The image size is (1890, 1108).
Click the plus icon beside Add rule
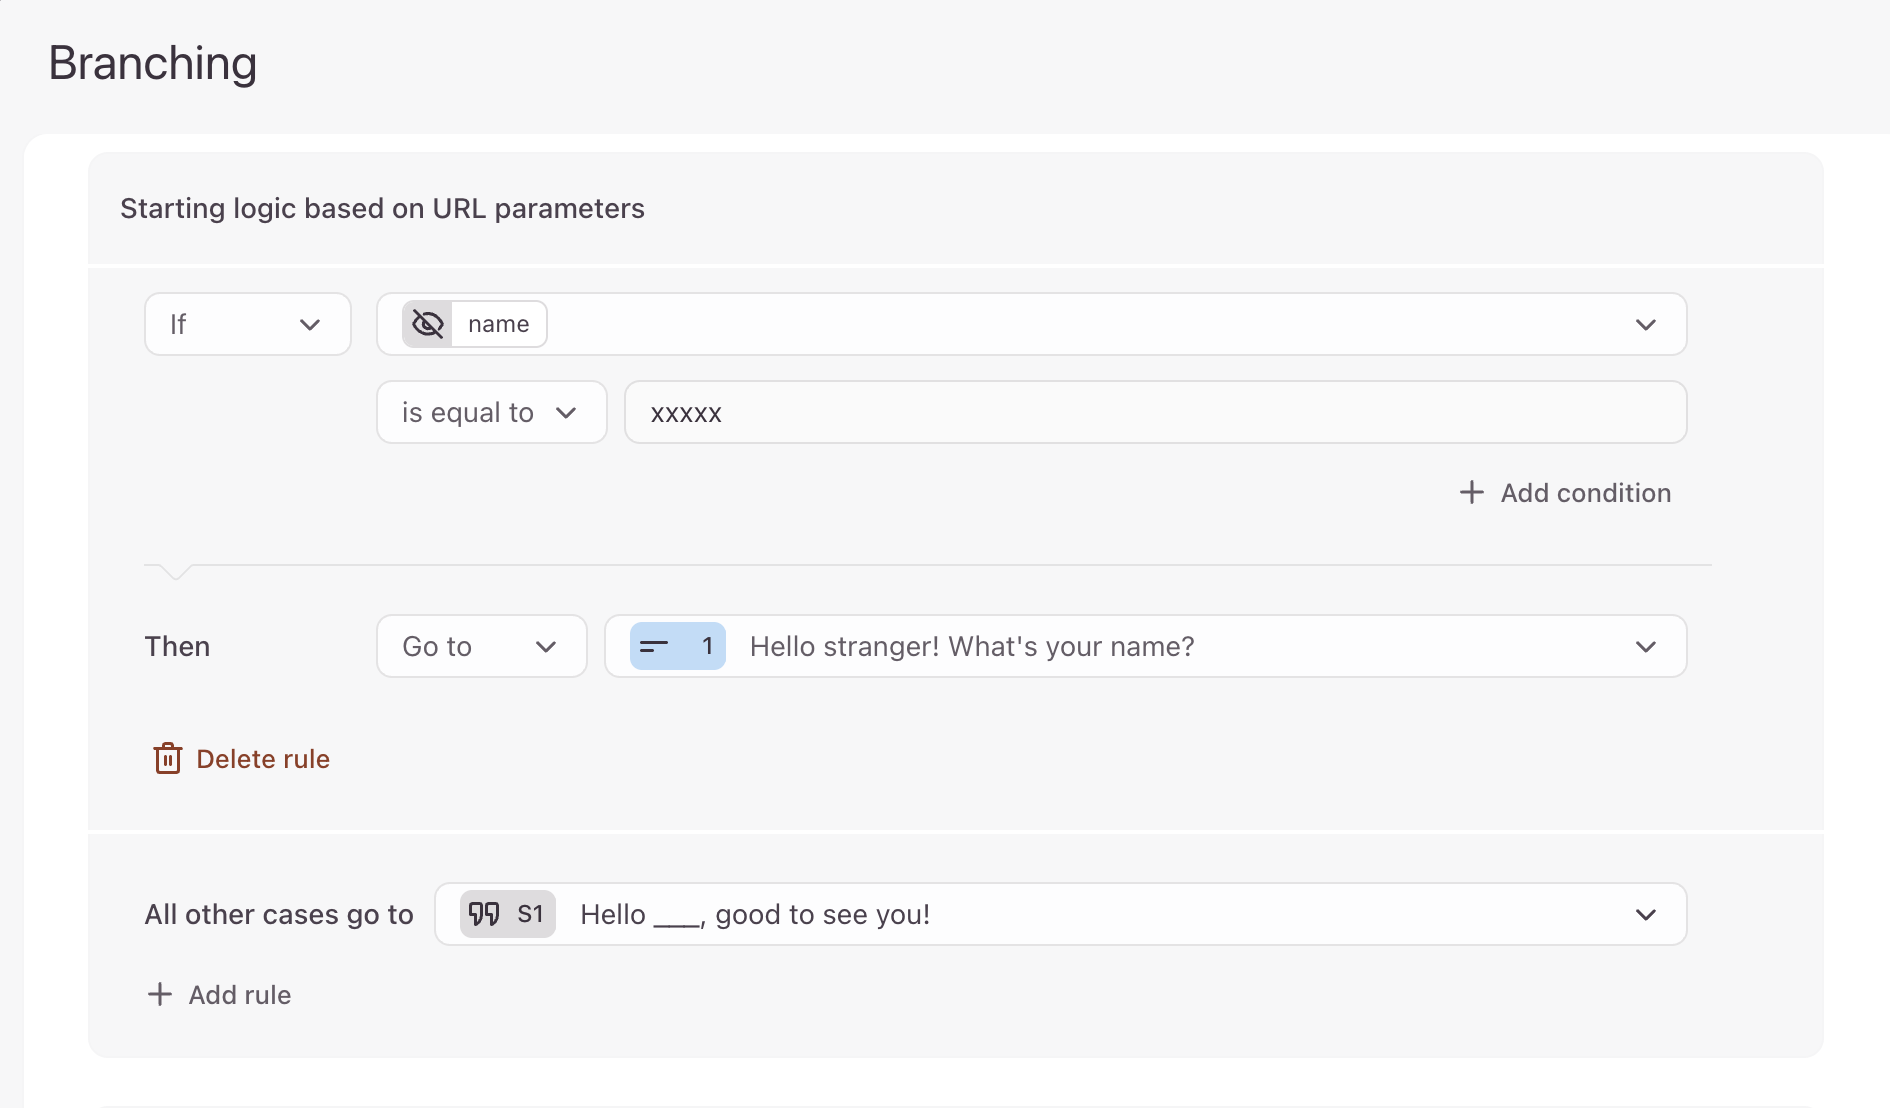[x=159, y=994]
